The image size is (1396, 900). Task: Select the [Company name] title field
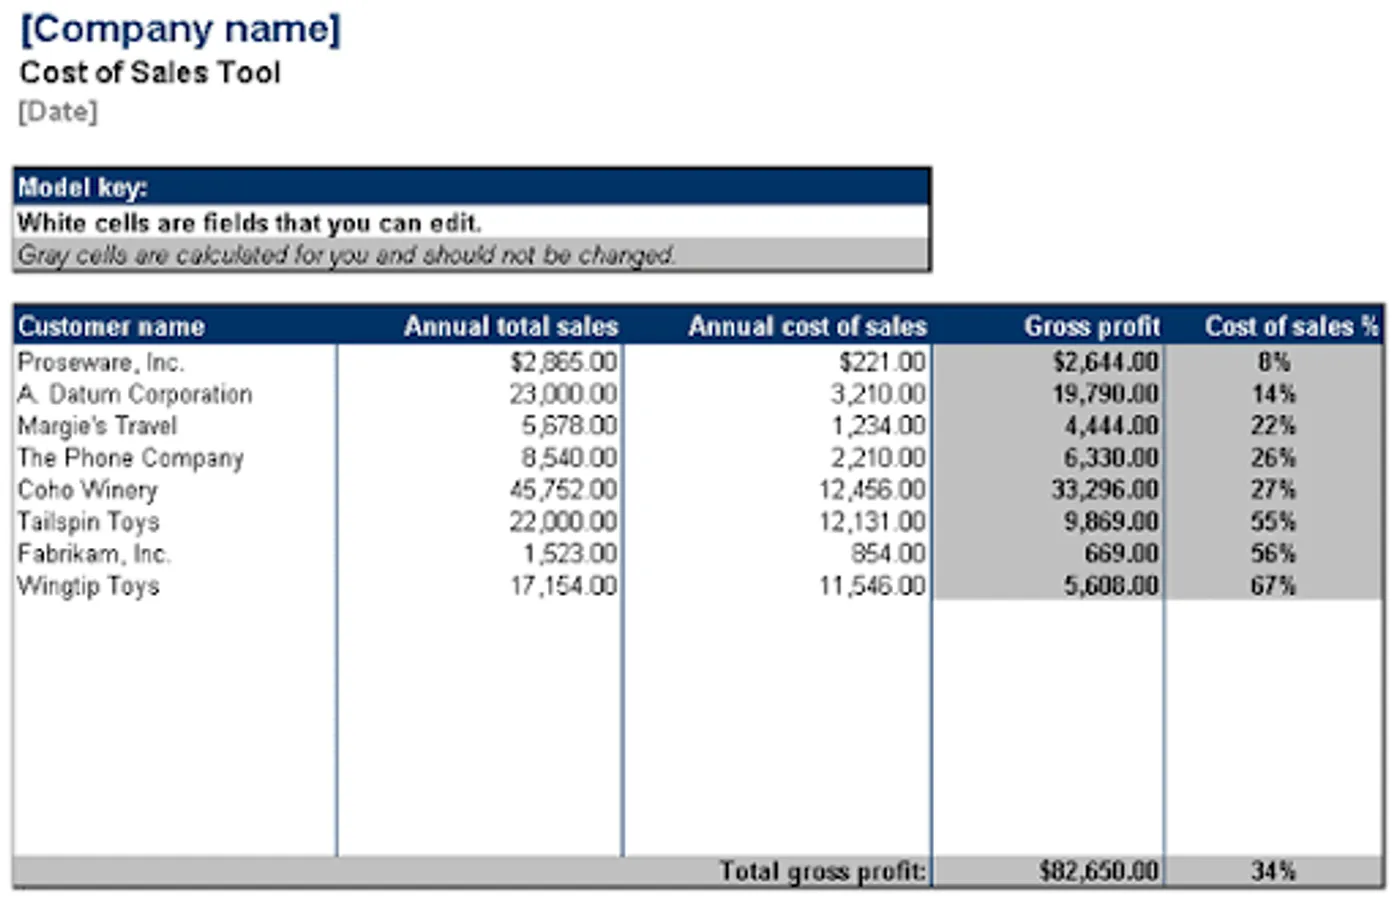(180, 29)
